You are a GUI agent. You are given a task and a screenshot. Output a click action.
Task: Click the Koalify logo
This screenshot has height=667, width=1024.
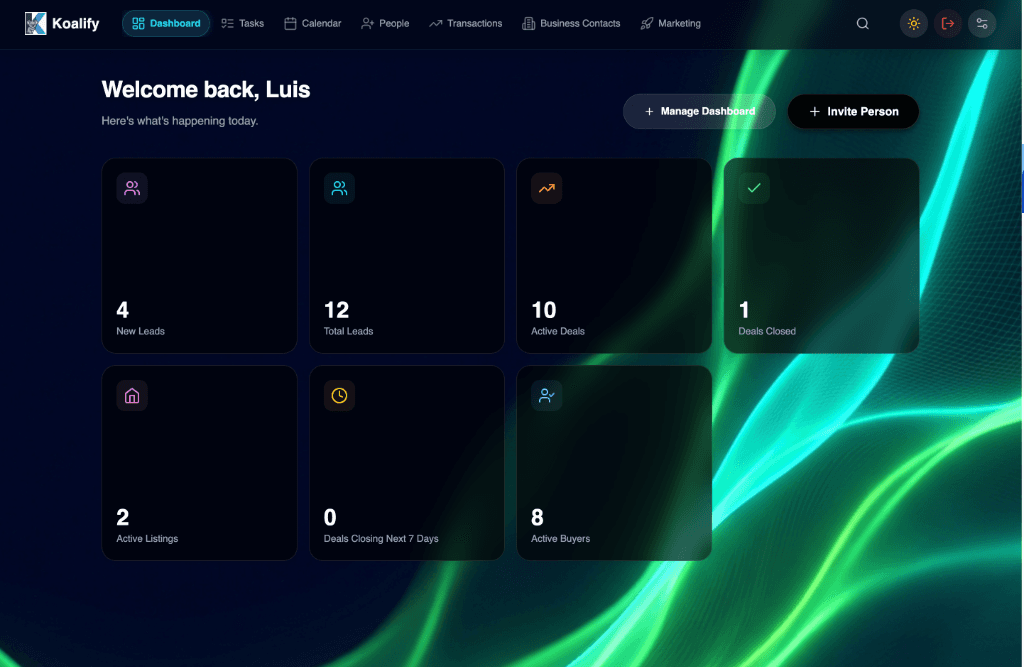(x=62, y=23)
